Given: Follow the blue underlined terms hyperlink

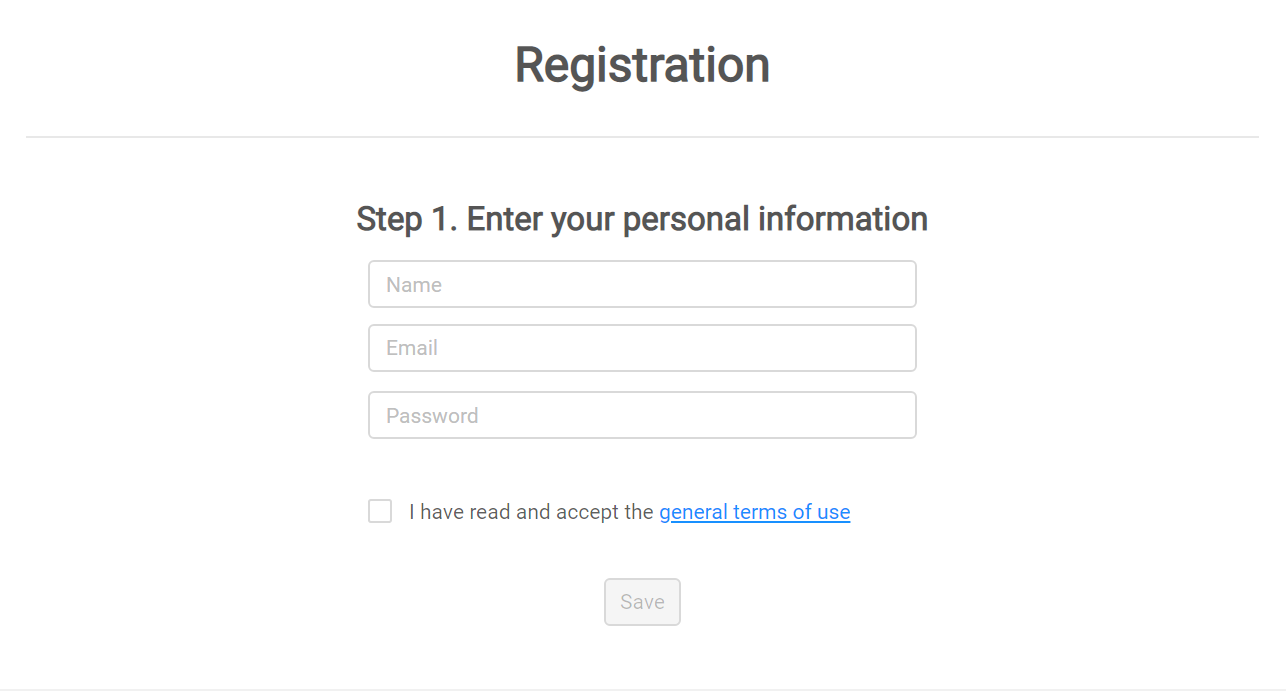Looking at the screenshot, I should [754, 512].
